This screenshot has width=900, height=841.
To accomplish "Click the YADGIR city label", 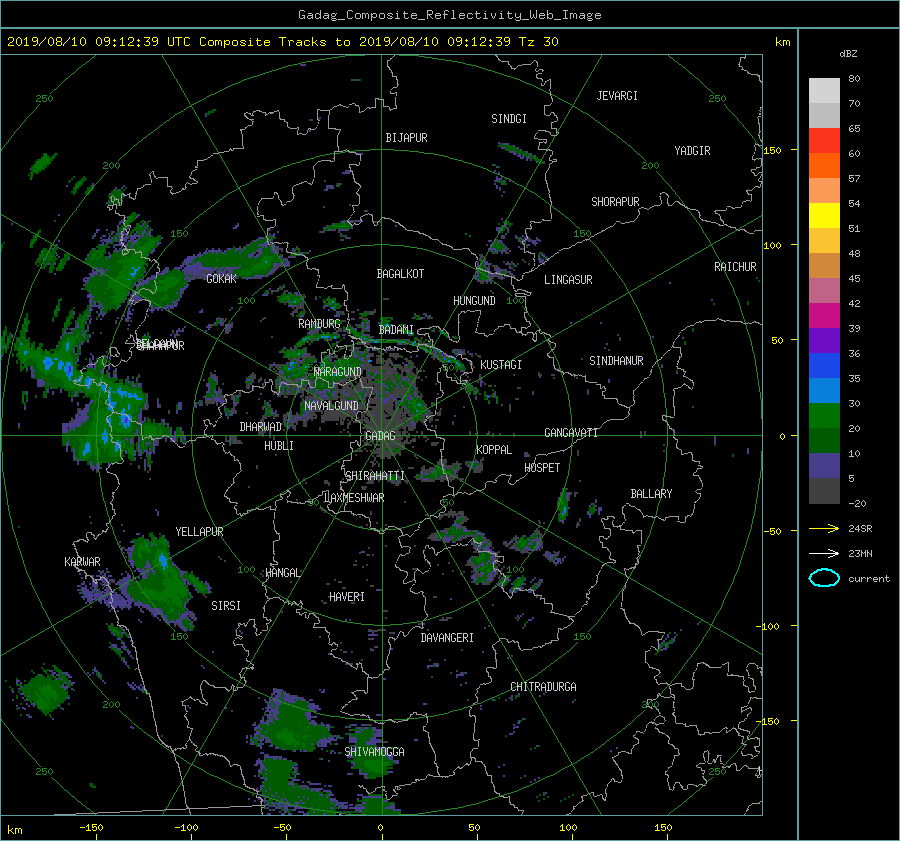I will [x=692, y=151].
